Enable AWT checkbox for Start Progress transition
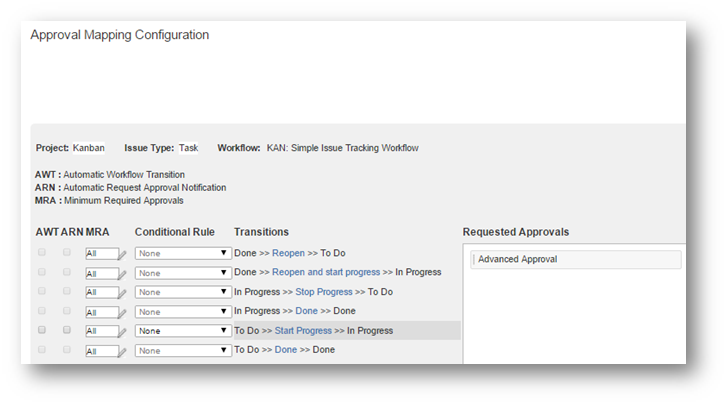The width and height of the screenshot is (728, 406). [41, 330]
